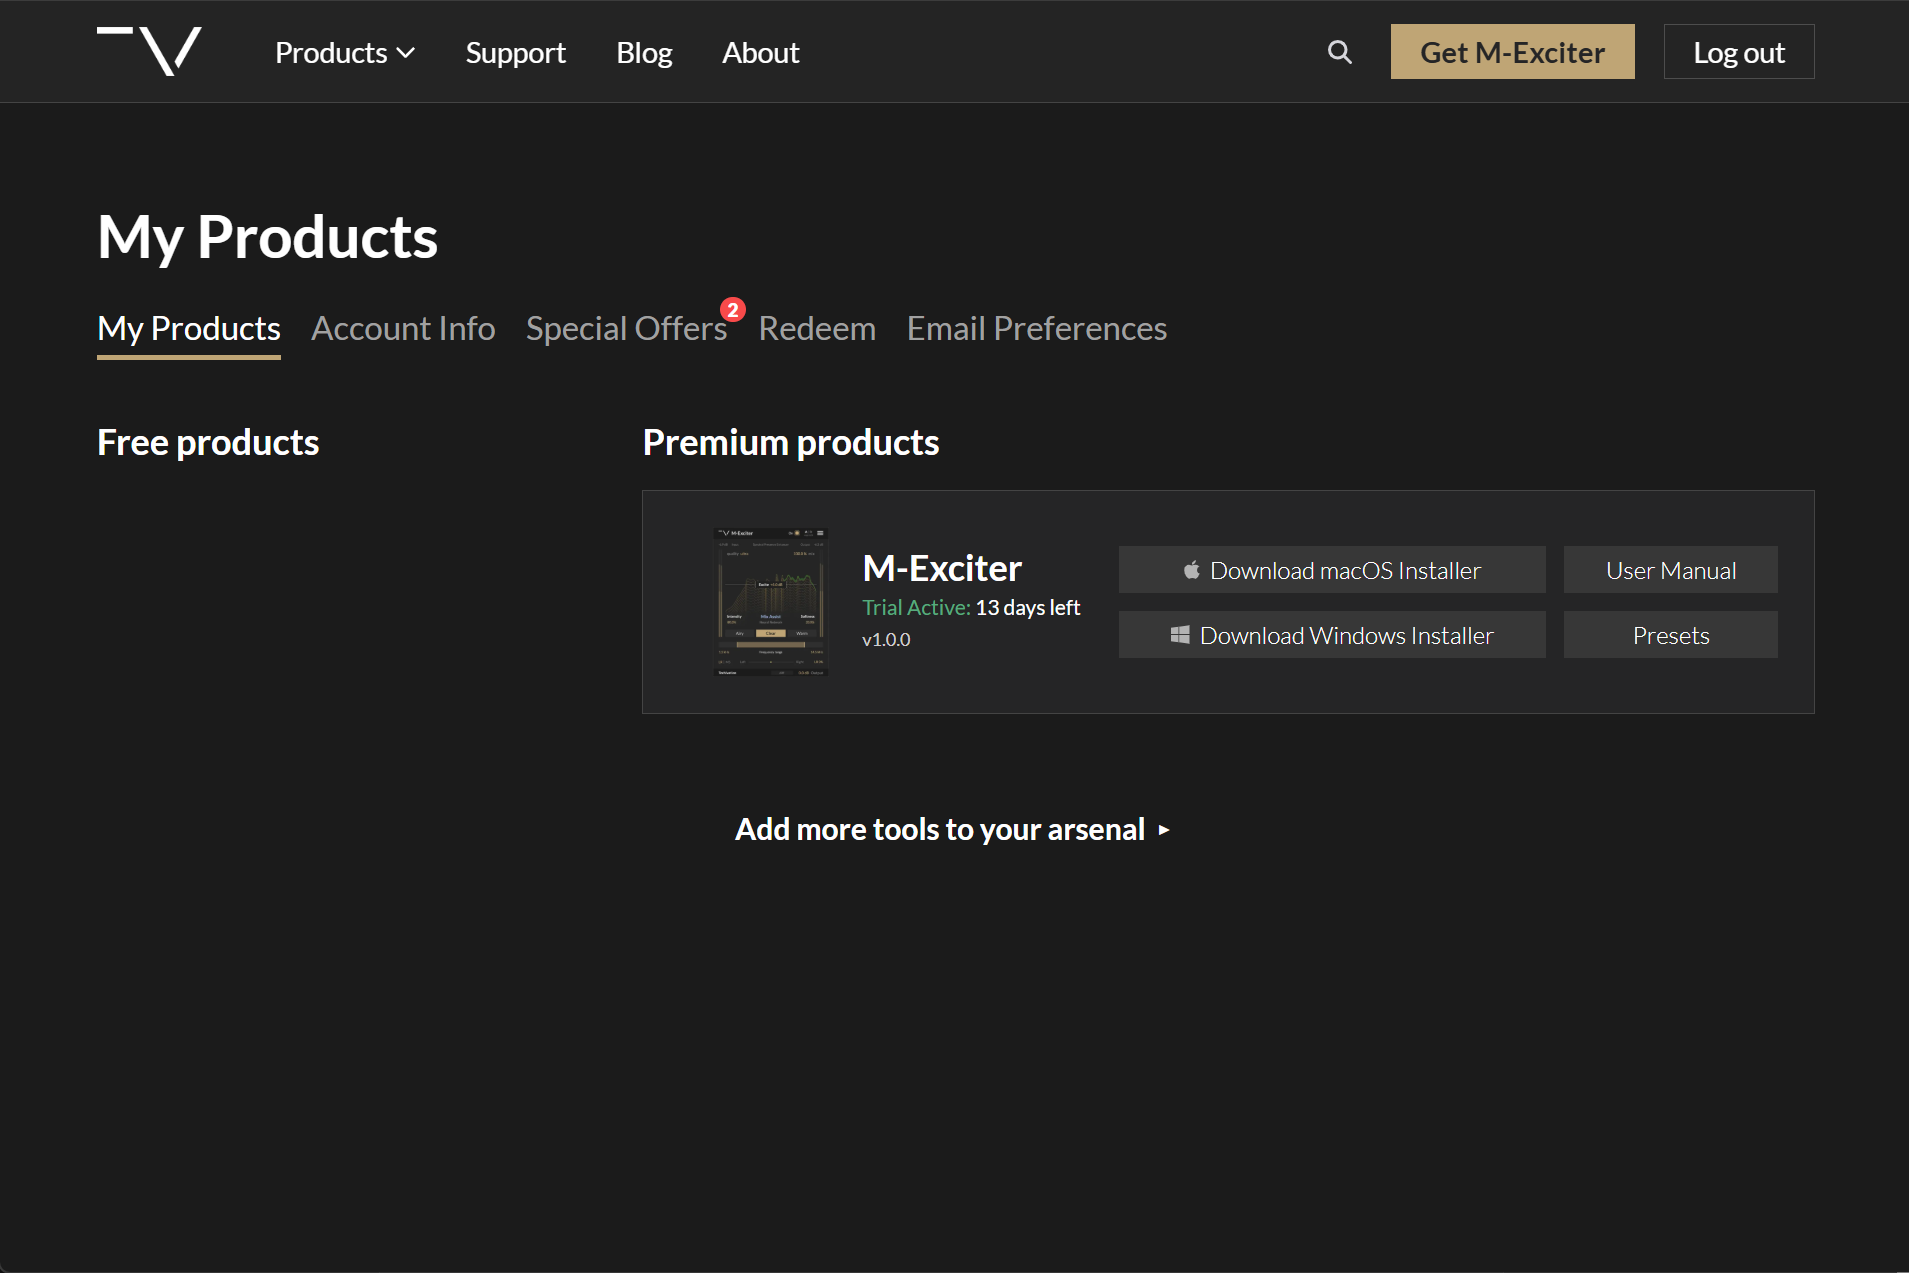Viewport: 1909px width, 1273px height.
Task: Click the v1.0.0 version label
Action: click(886, 639)
